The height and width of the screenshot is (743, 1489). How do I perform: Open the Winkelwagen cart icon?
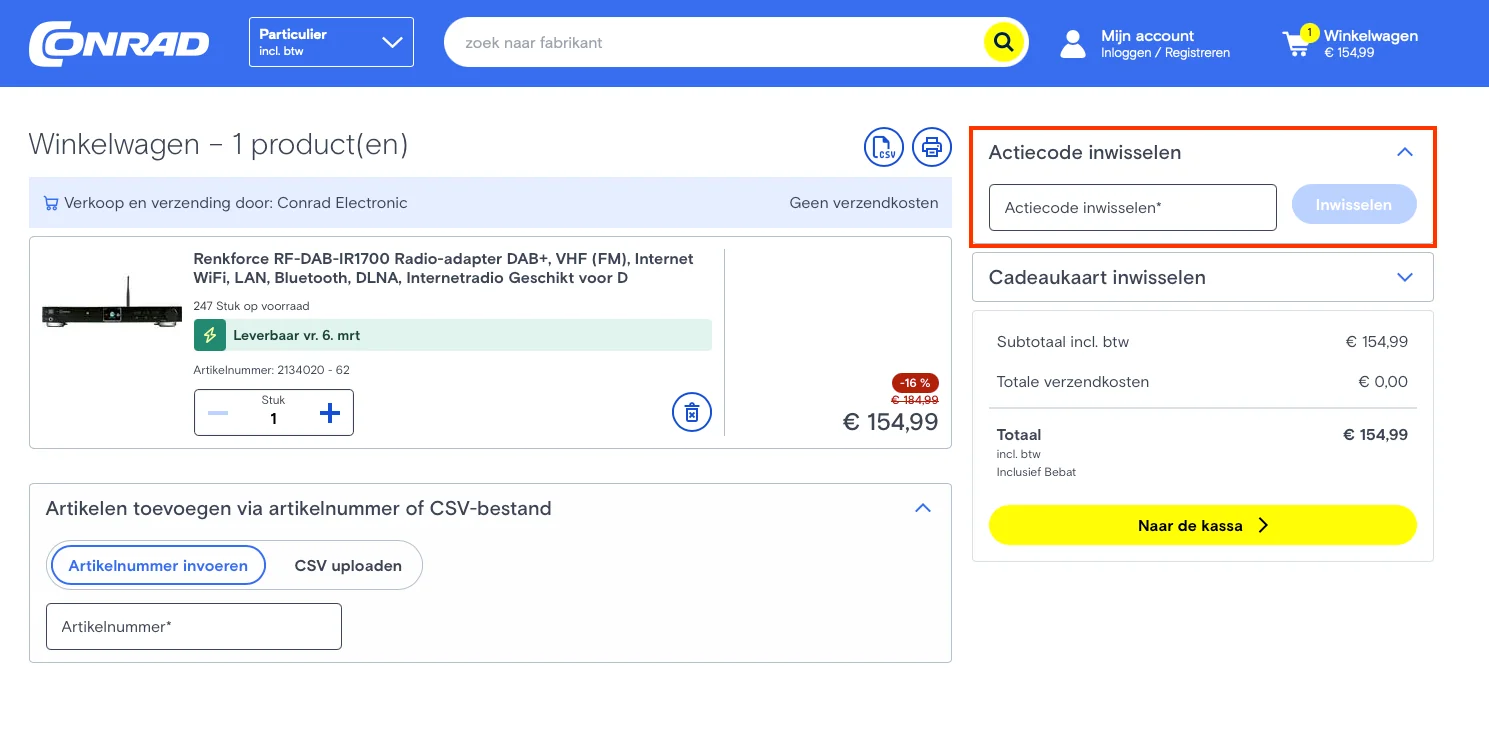point(1297,43)
